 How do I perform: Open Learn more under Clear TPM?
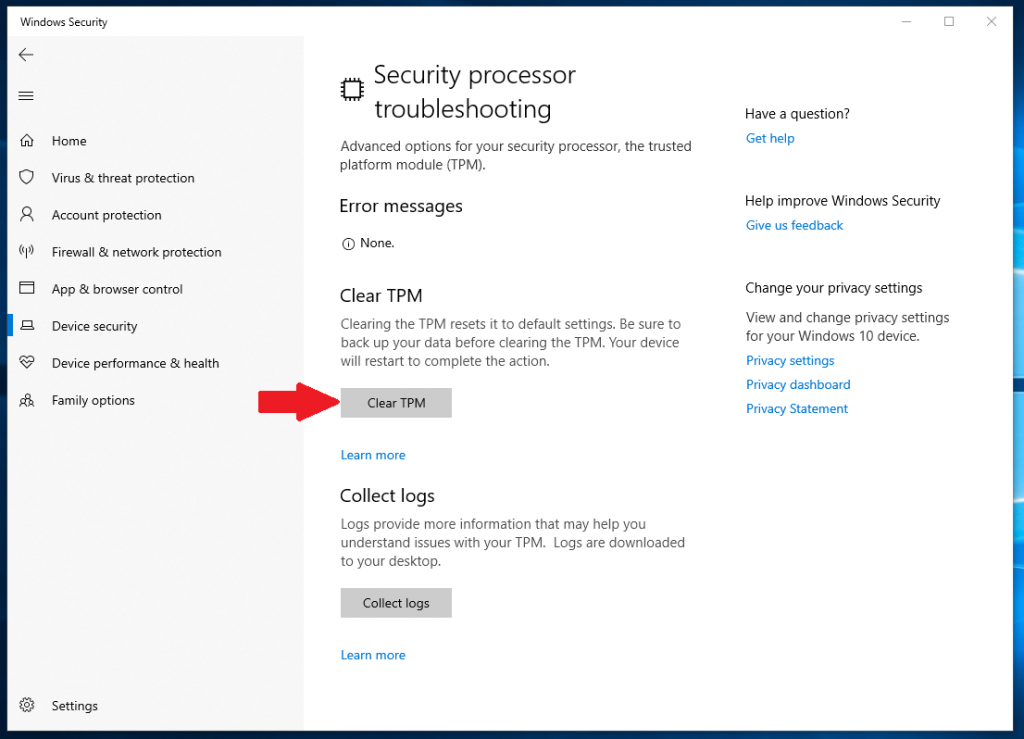pyautogui.click(x=373, y=455)
